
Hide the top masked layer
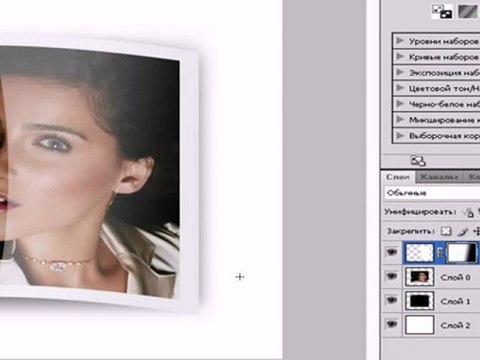392,252
